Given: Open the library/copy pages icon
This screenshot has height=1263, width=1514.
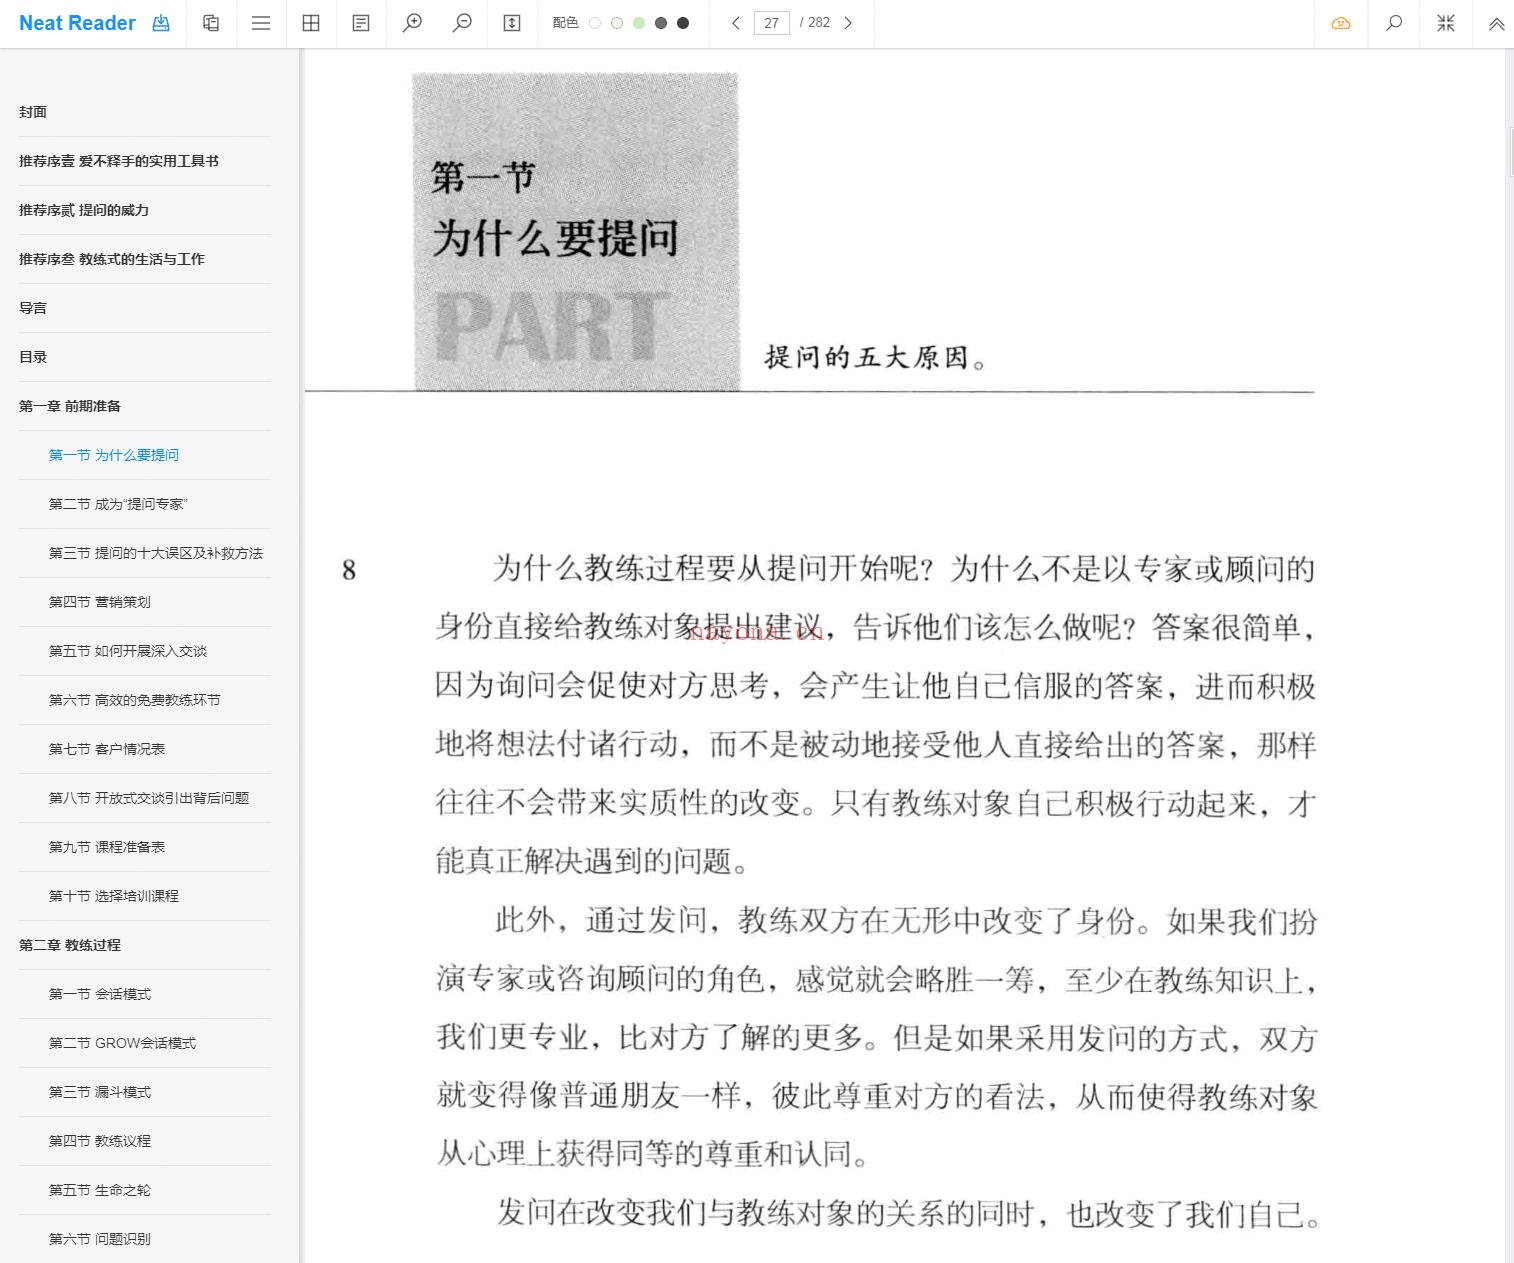Looking at the screenshot, I should [x=211, y=23].
